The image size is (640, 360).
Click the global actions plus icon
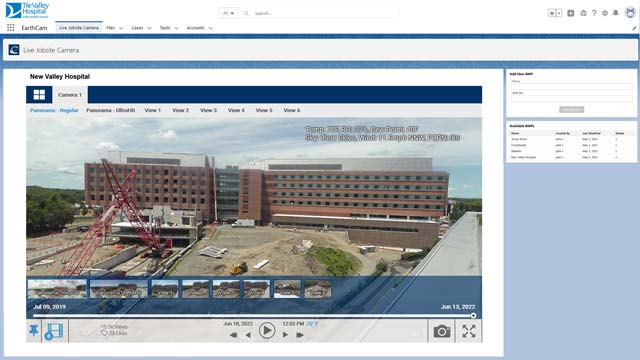click(x=571, y=13)
